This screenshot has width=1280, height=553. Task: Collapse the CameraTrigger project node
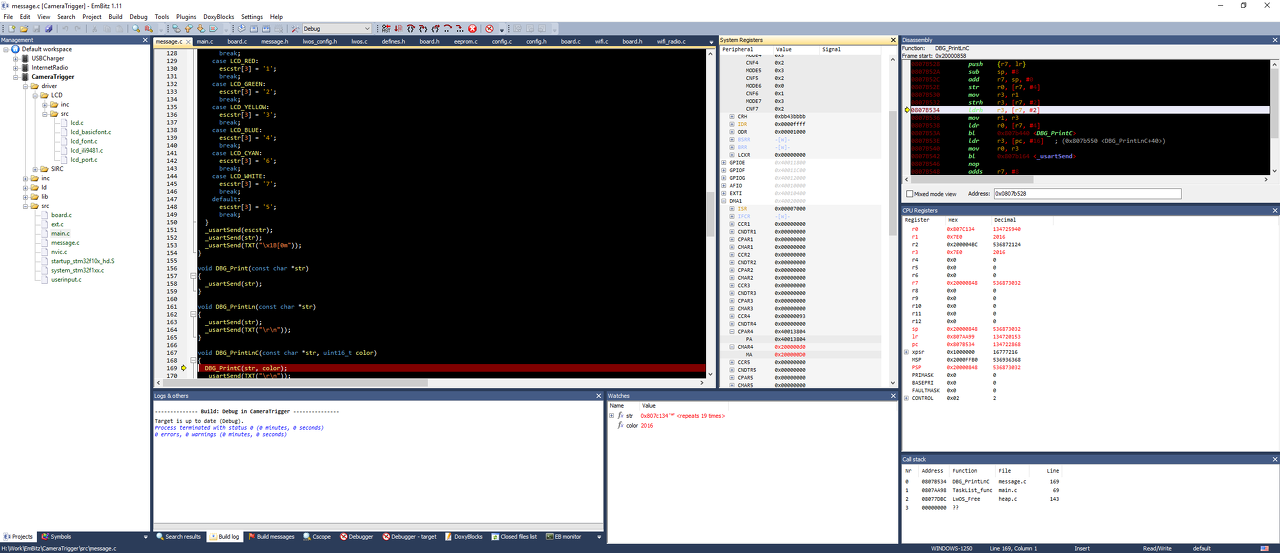click(15, 77)
